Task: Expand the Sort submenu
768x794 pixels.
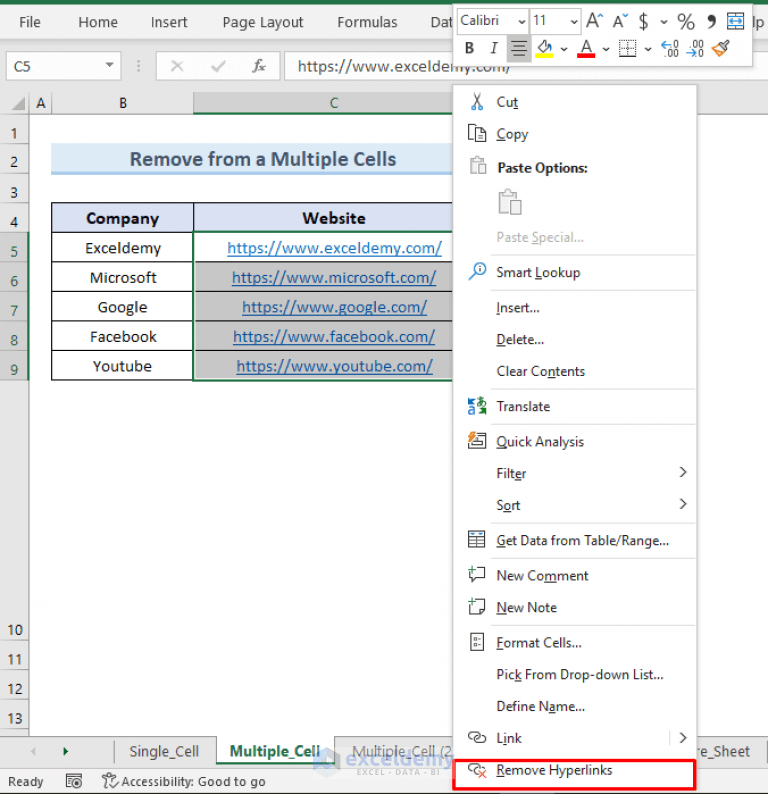Action: click(x=683, y=504)
